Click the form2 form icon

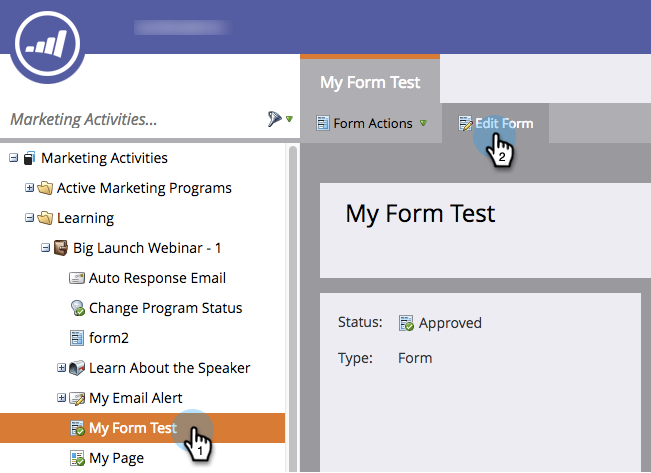tap(77, 338)
